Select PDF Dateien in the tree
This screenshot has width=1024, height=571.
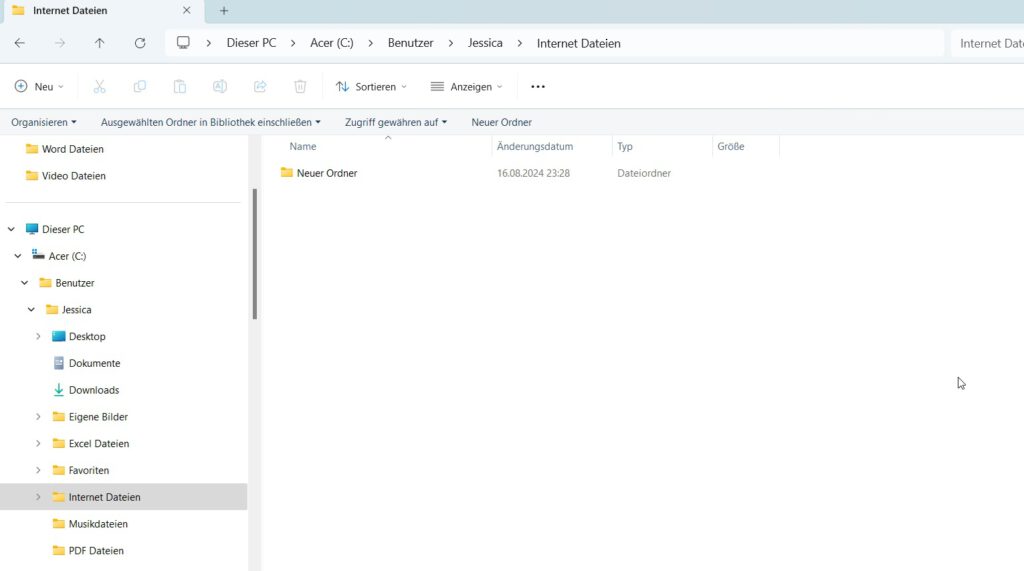click(96, 551)
